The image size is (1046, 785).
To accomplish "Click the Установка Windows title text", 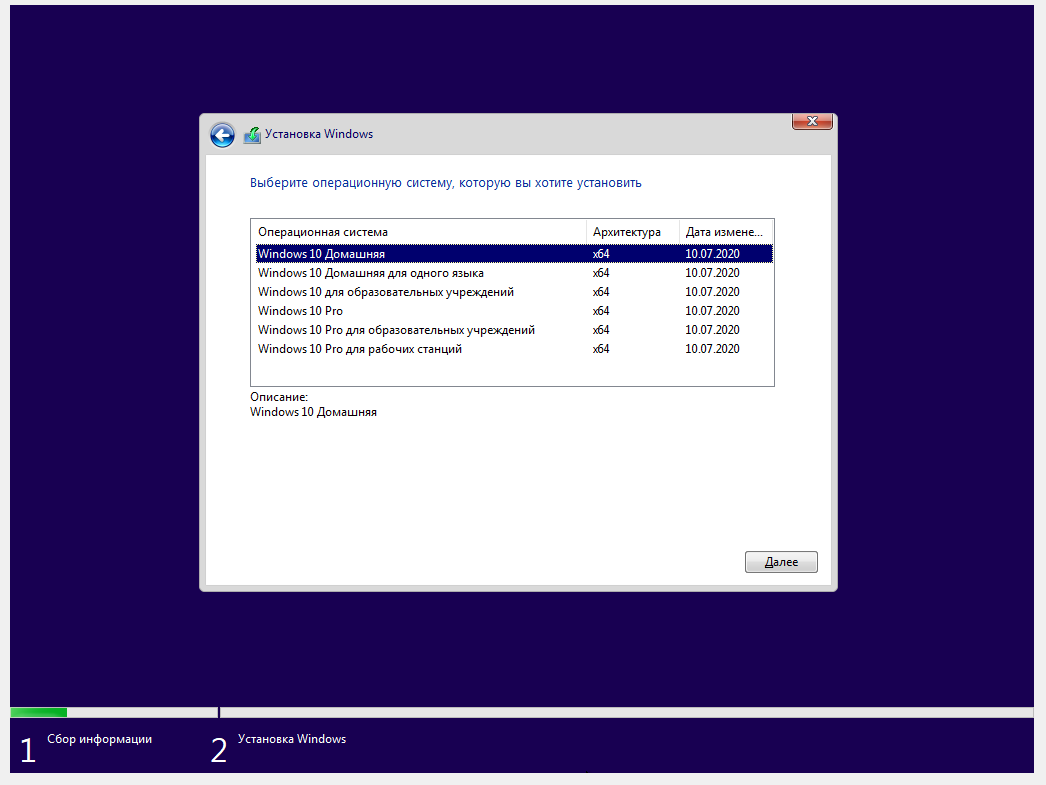I will click(319, 134).
